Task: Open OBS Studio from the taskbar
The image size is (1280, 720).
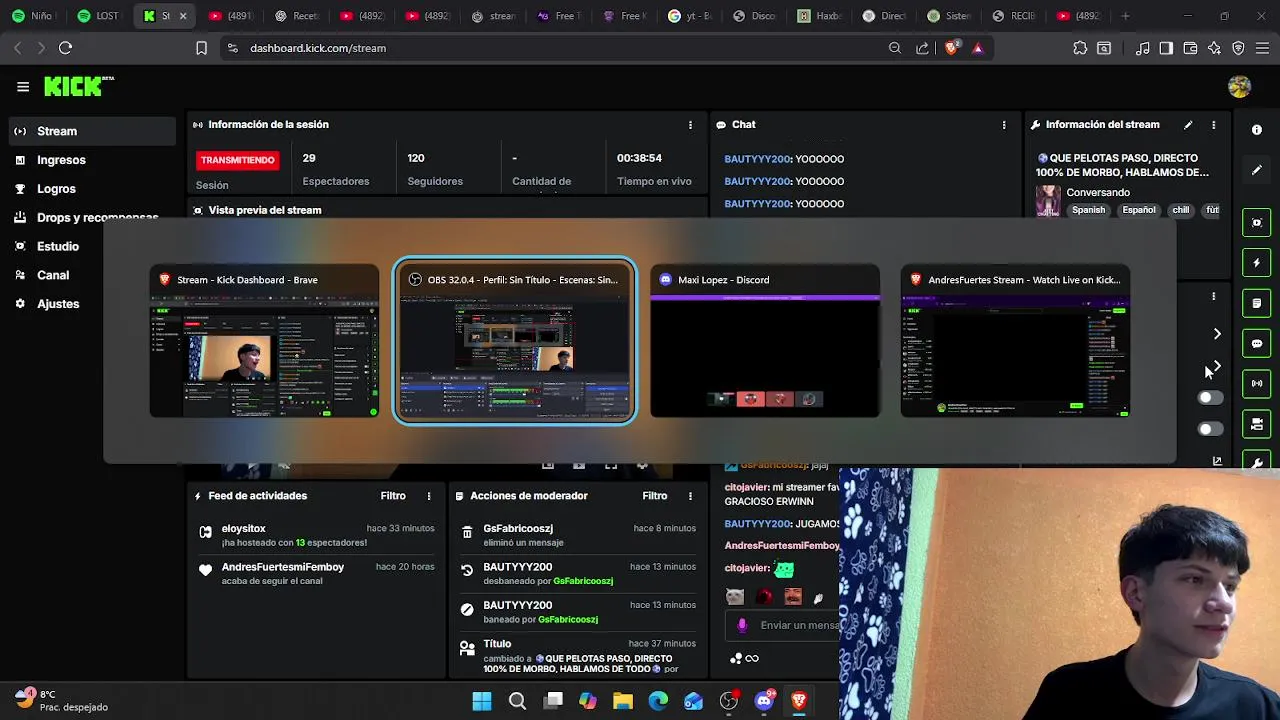Action: [729, 701]
